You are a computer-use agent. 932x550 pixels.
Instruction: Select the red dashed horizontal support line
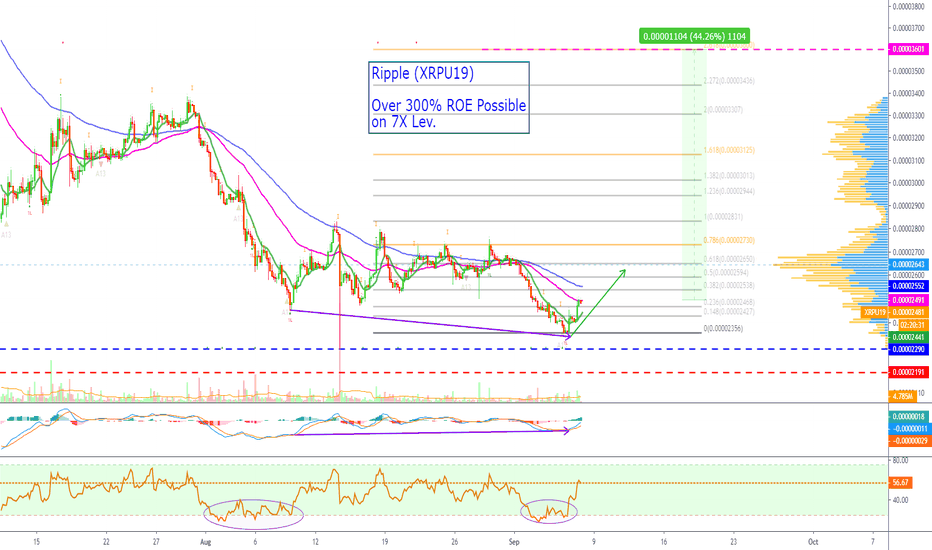(444, 372)
